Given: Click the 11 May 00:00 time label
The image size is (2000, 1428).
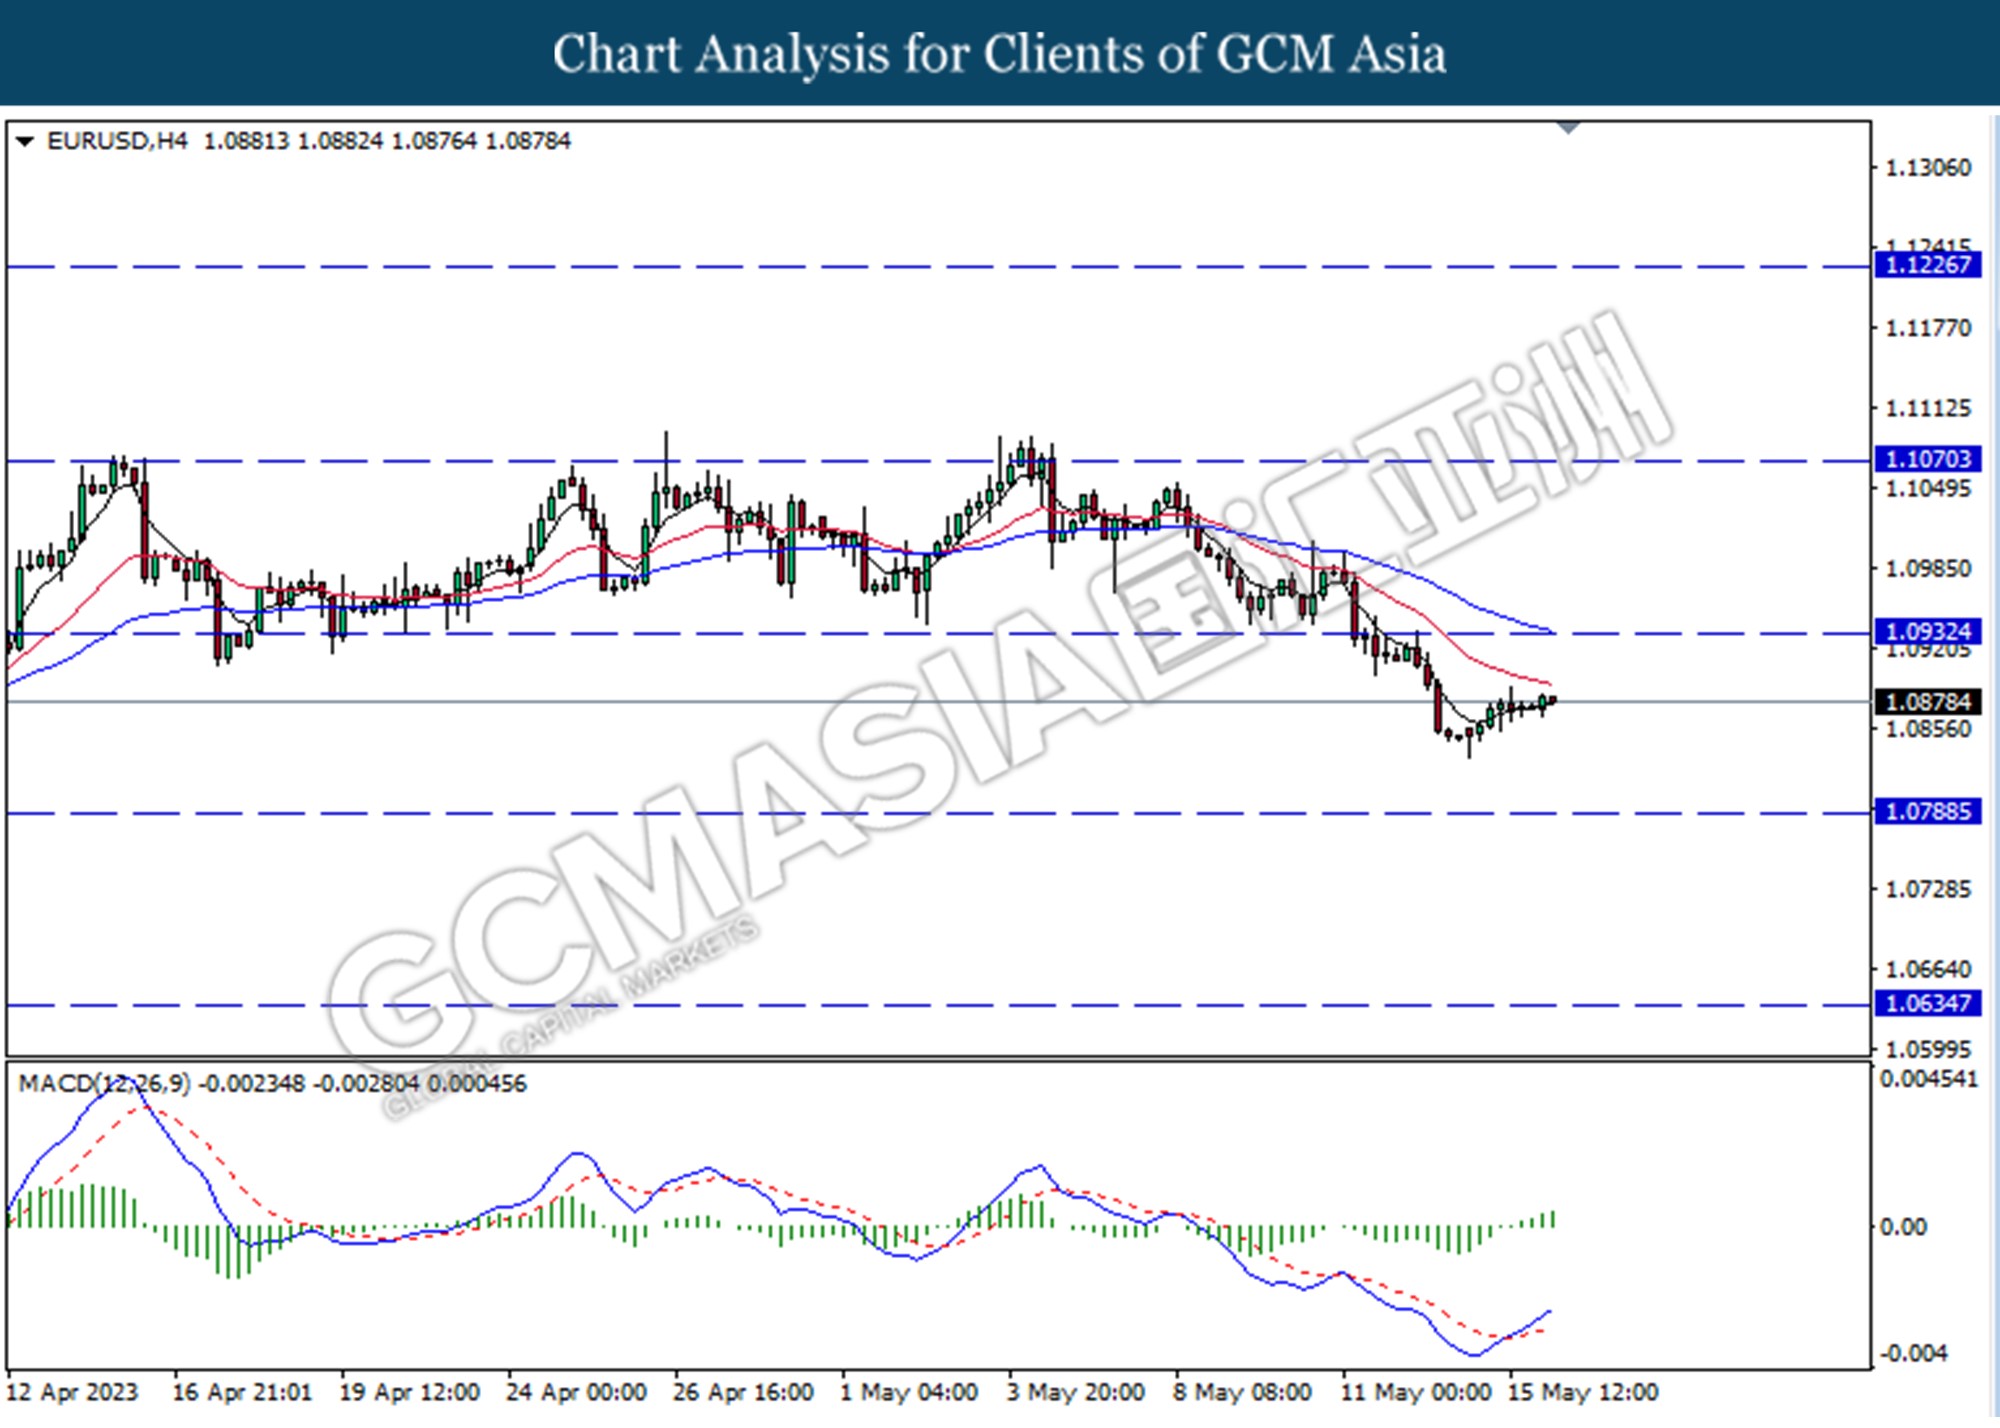Looking at the screenshot, I should [1416, 1392].
